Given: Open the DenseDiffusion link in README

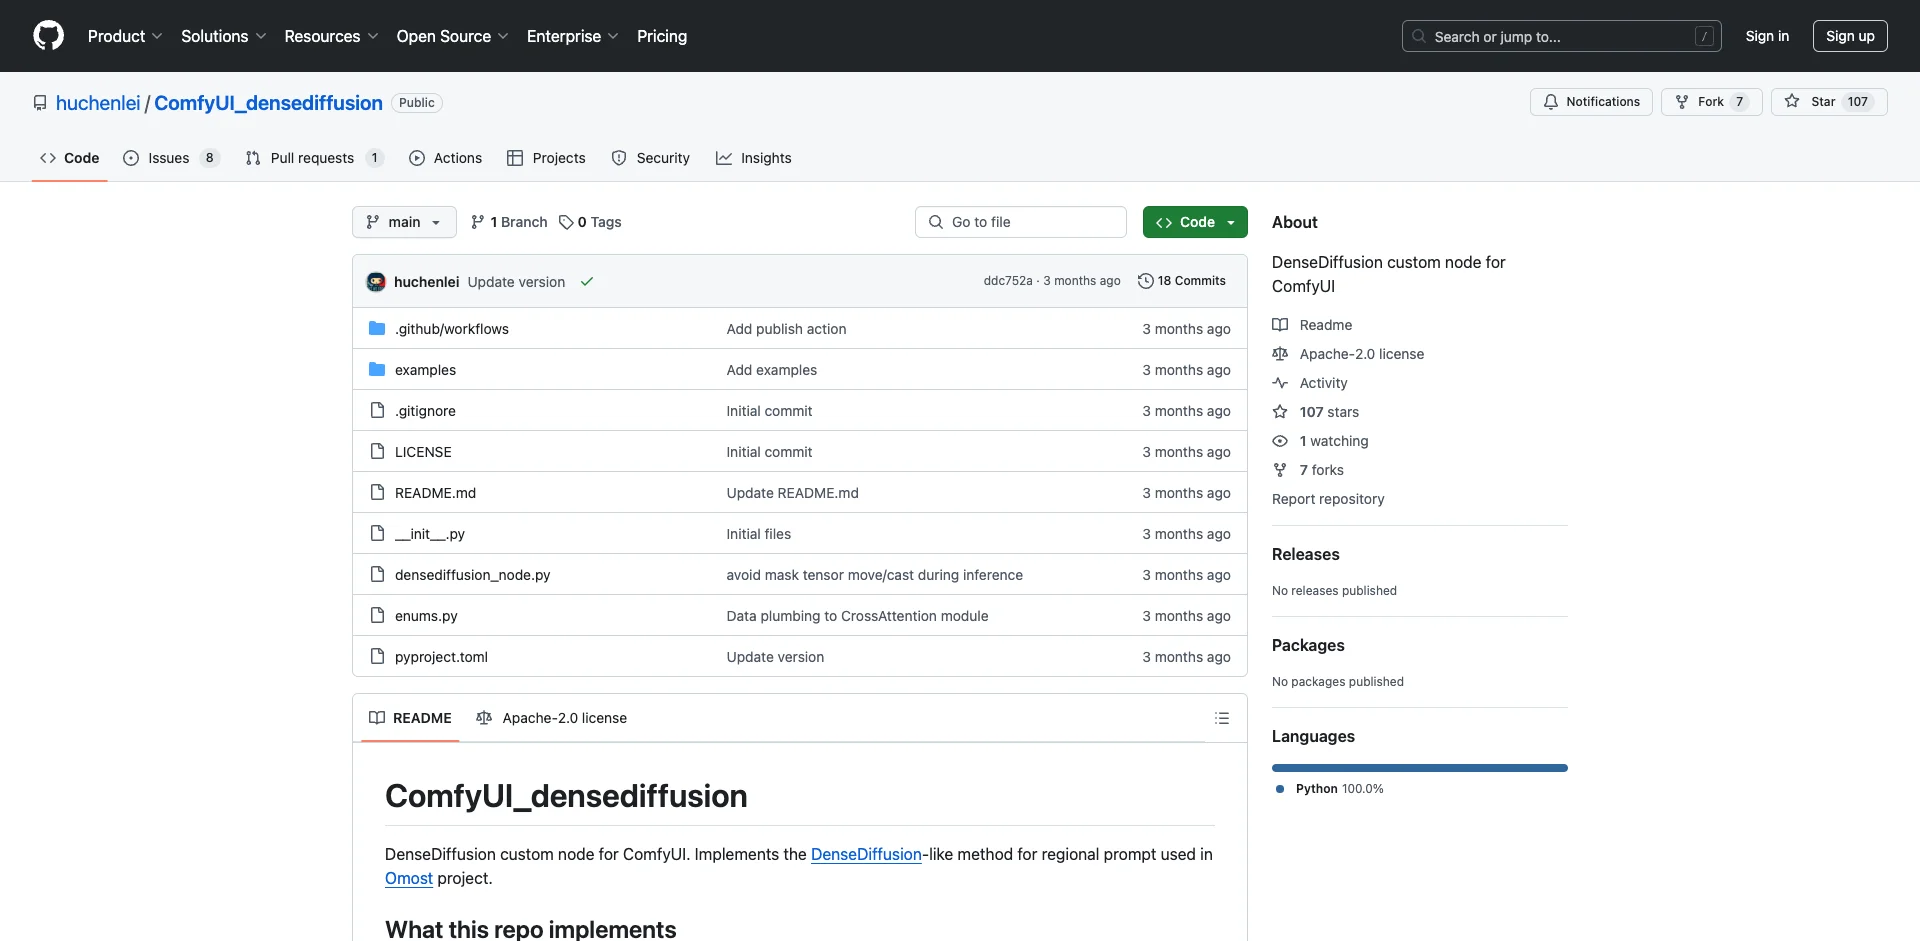Looking at the screenshot, I should (866, 854).
